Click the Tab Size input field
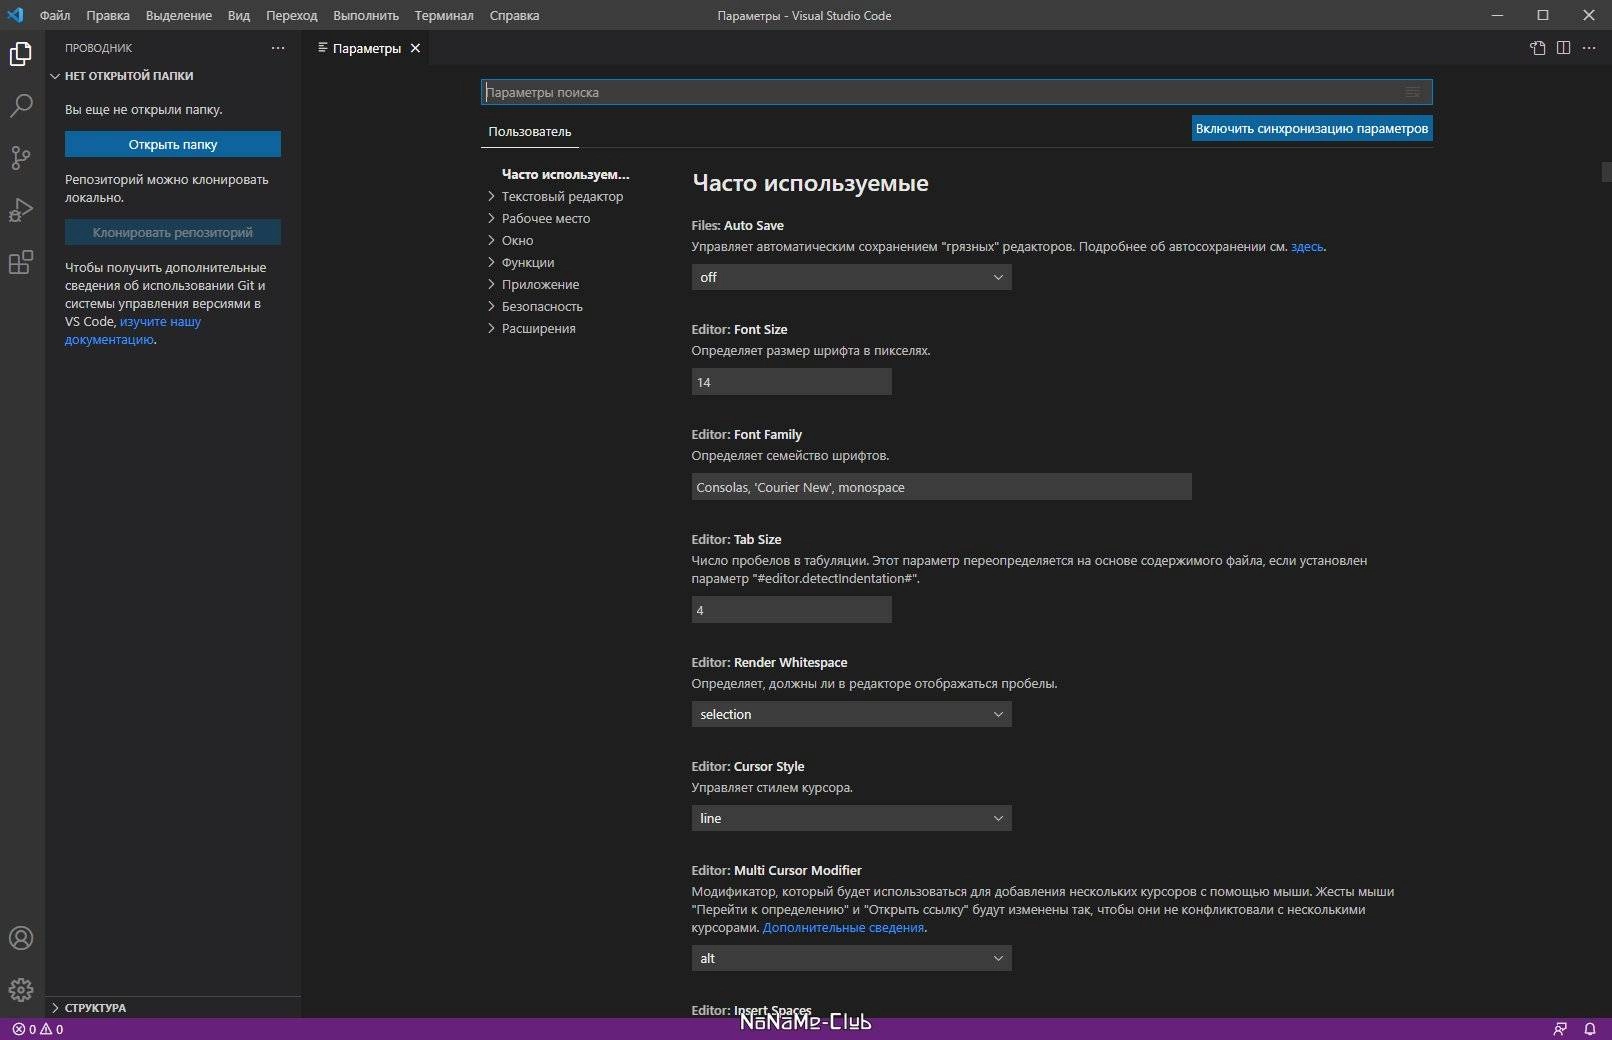Viewport: 1612px width, 1040px height. (792, 610)
